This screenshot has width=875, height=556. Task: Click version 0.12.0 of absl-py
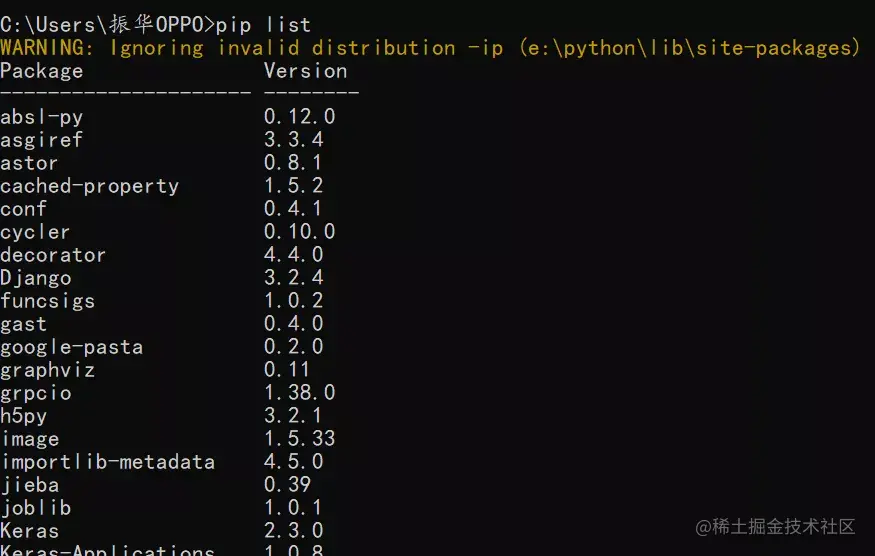tap(300, 117)
